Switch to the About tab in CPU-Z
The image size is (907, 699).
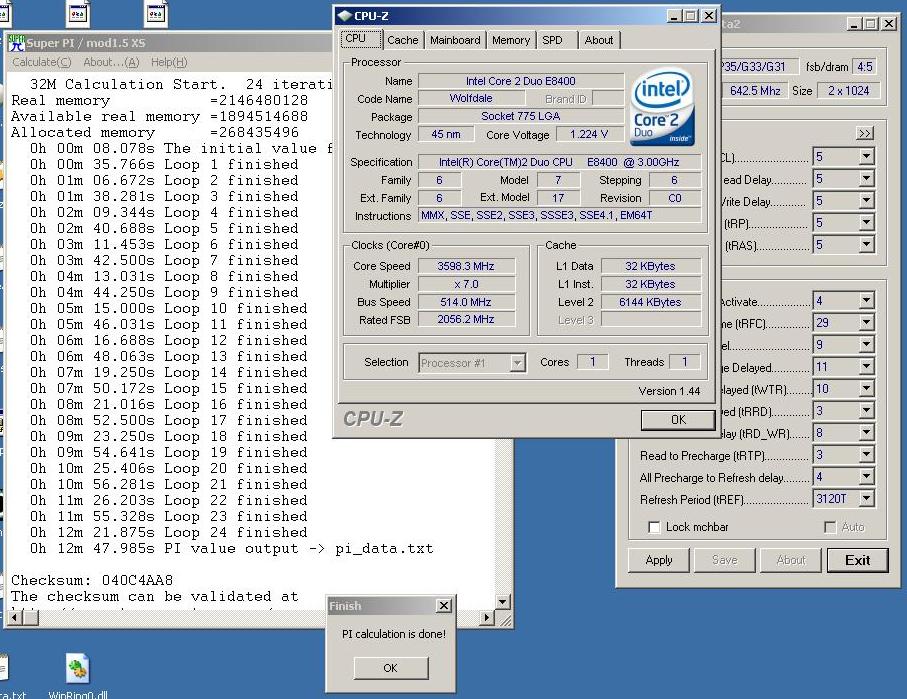click(599, 40)
